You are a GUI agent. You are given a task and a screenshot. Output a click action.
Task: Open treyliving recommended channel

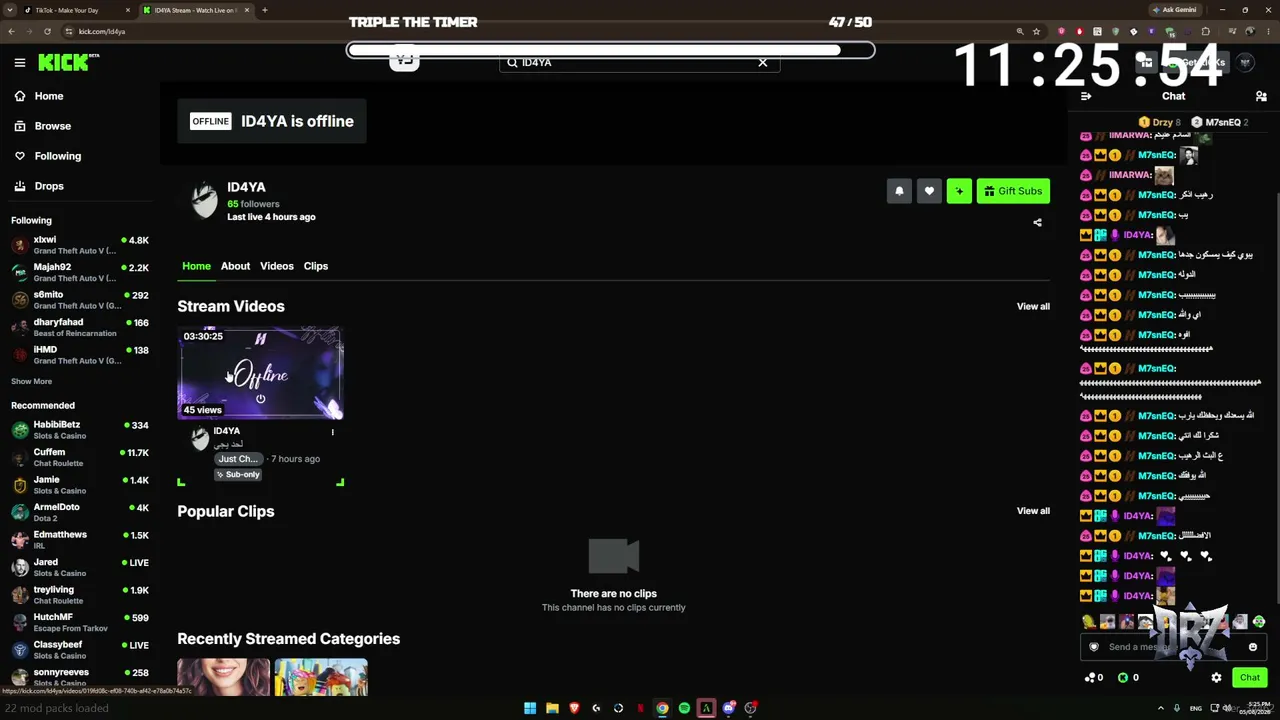coord(80,595)
